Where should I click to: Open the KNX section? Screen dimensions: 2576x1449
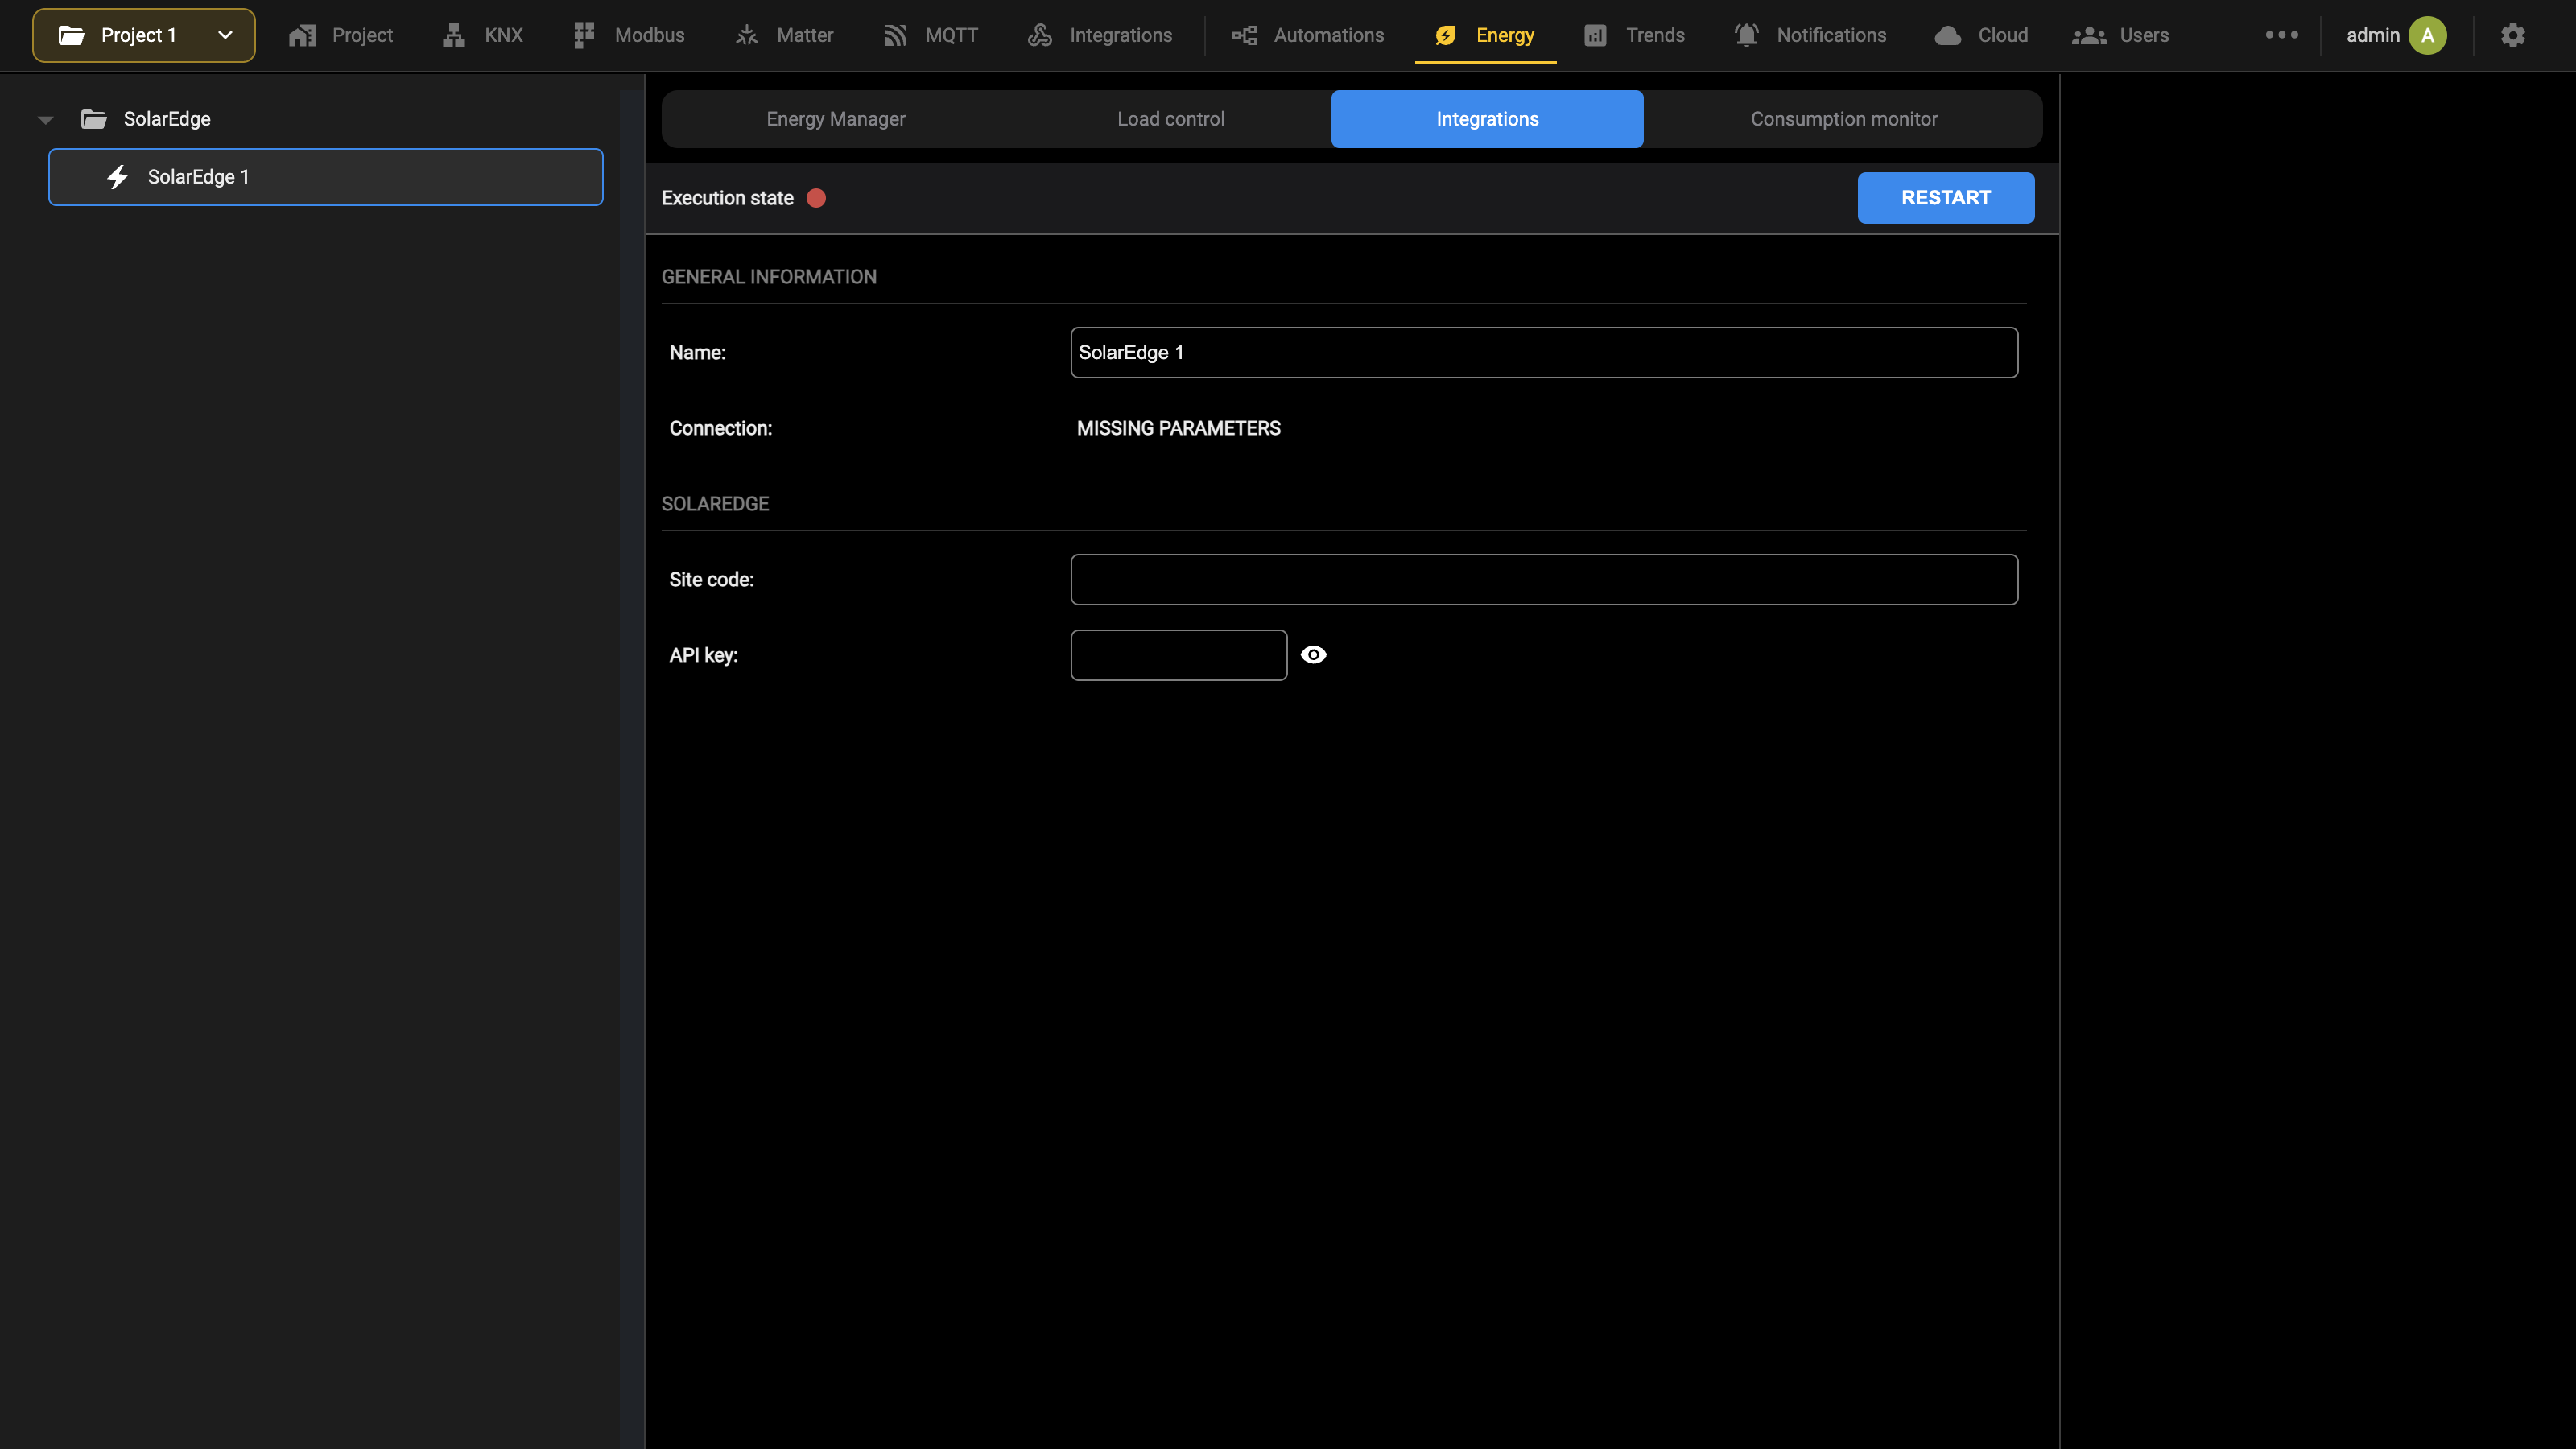[483, 36]
